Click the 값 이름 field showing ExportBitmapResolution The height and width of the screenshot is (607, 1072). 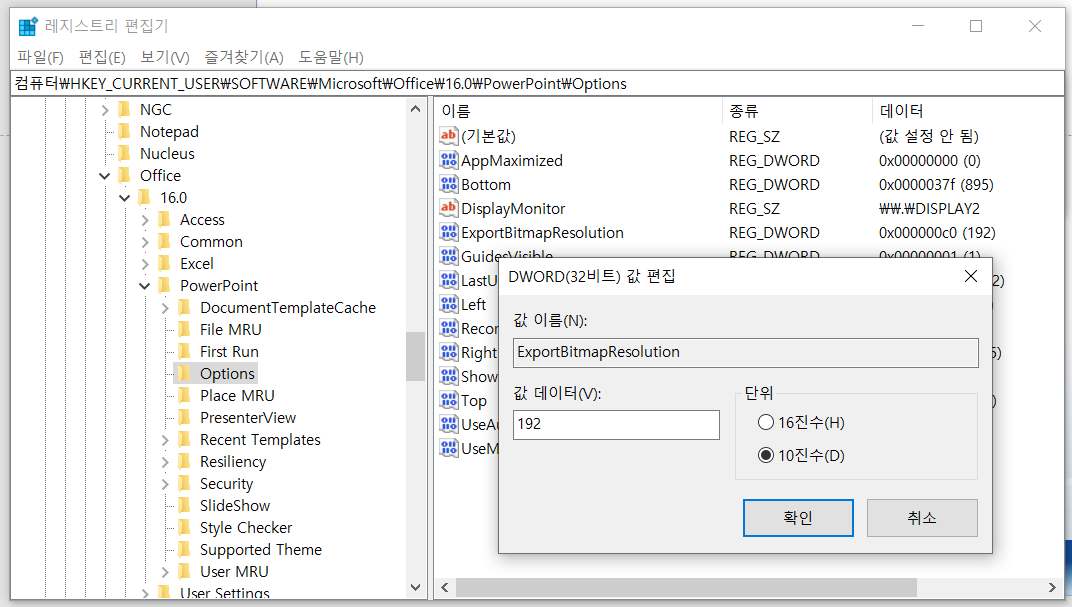pyautogui.click(x=746, y=353)
